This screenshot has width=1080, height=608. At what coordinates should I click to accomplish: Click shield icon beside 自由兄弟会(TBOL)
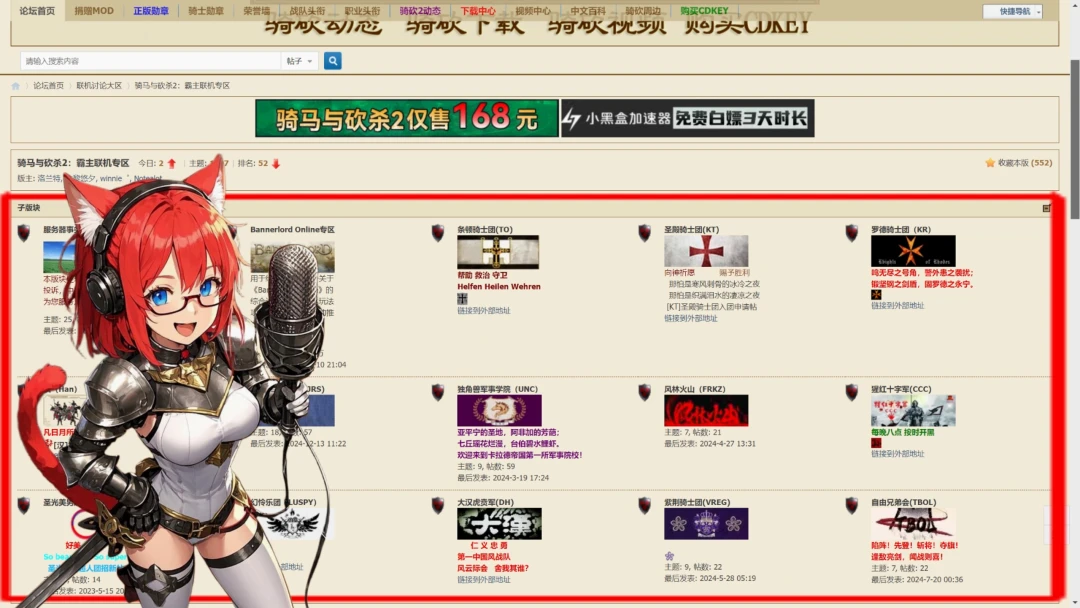852,505
